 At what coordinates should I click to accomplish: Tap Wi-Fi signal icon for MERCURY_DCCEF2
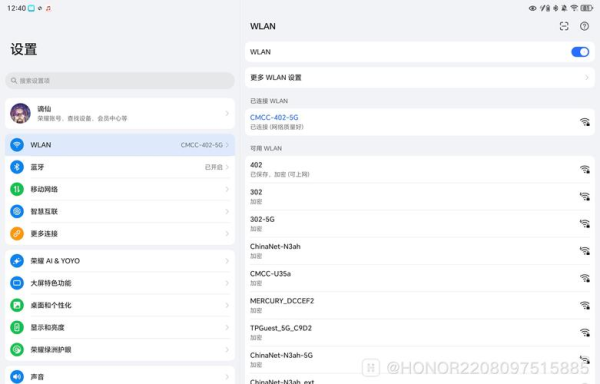click(x=584, y=305)
